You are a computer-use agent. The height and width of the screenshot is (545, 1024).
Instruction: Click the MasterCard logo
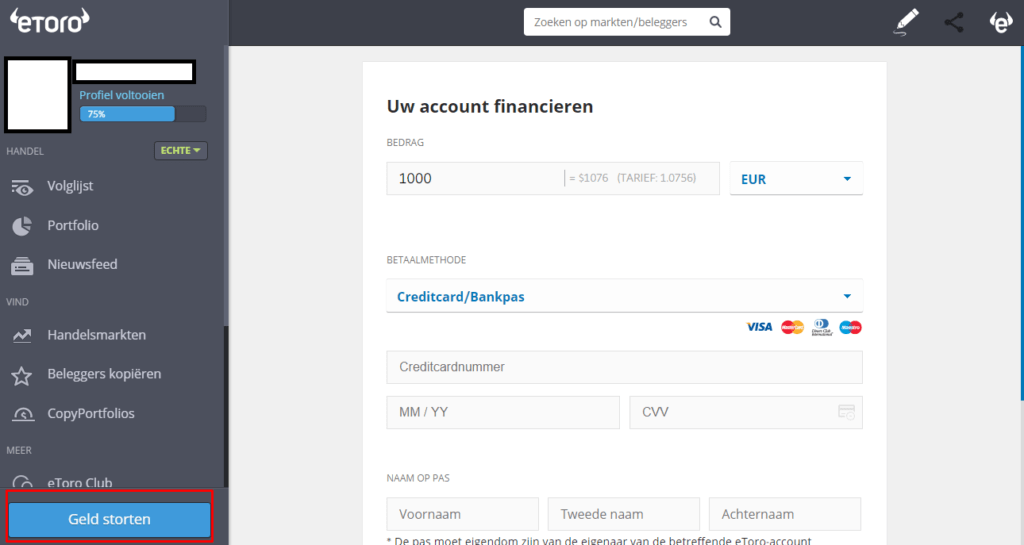pos(792,327)
